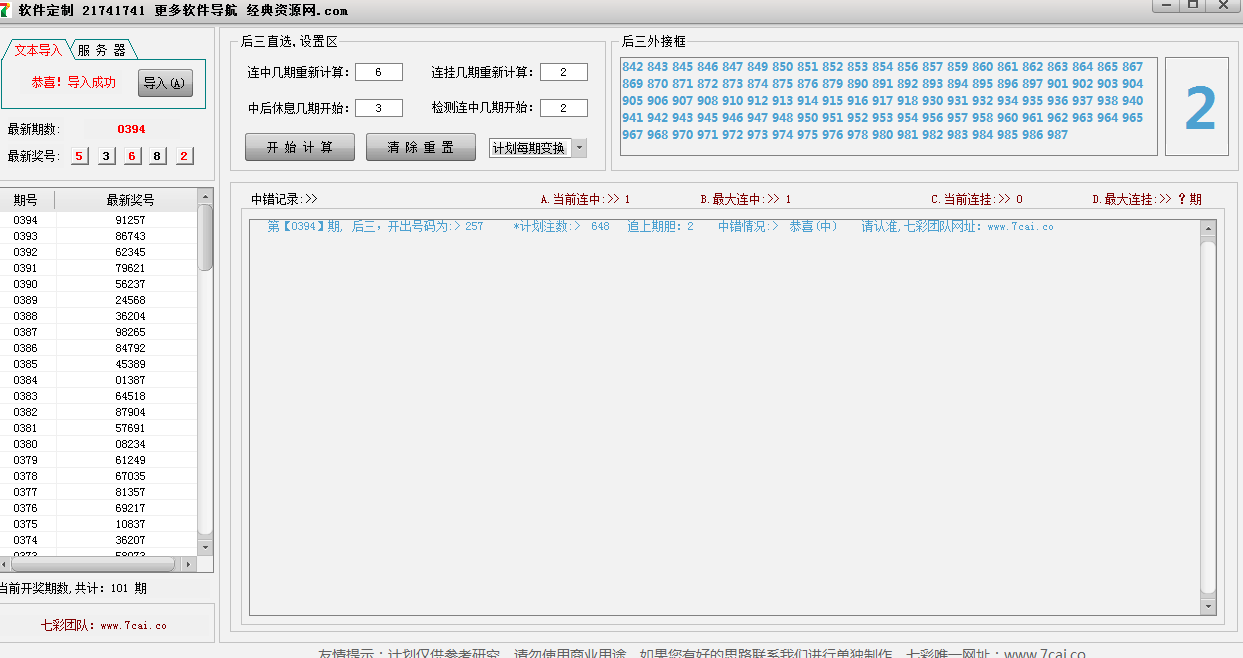Click the app icon in title bar

click(x=7, y=9)
